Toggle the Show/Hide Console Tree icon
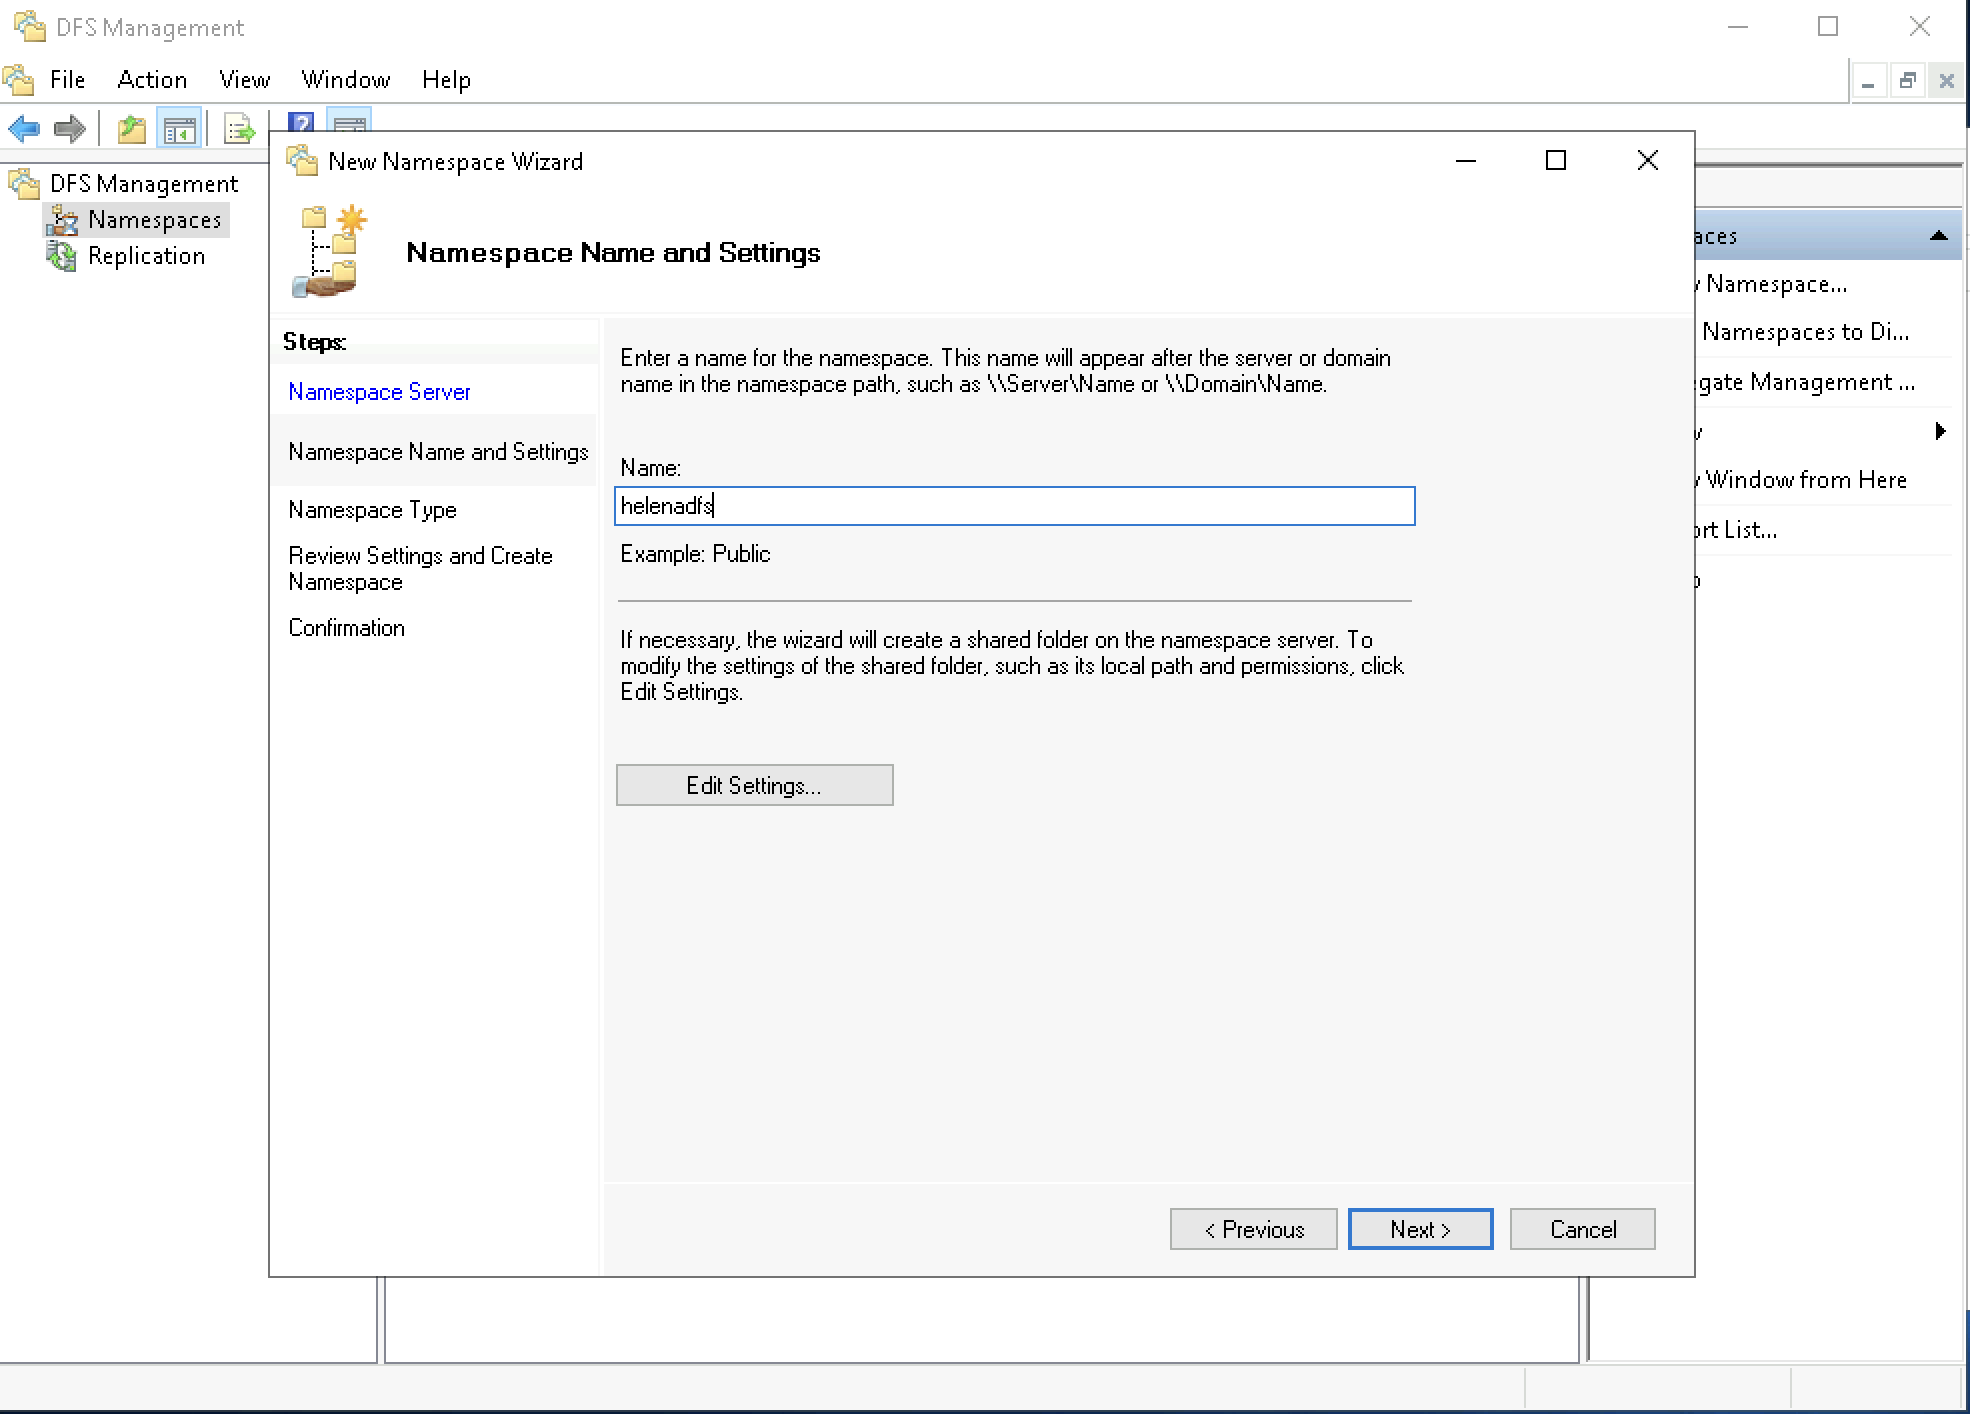 180,129
